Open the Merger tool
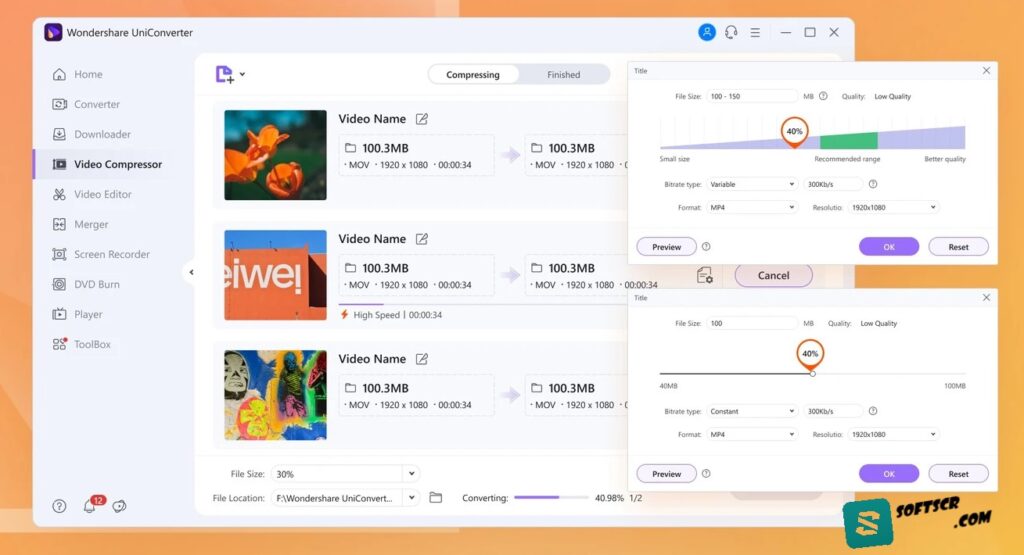 (x=80, y=225)
